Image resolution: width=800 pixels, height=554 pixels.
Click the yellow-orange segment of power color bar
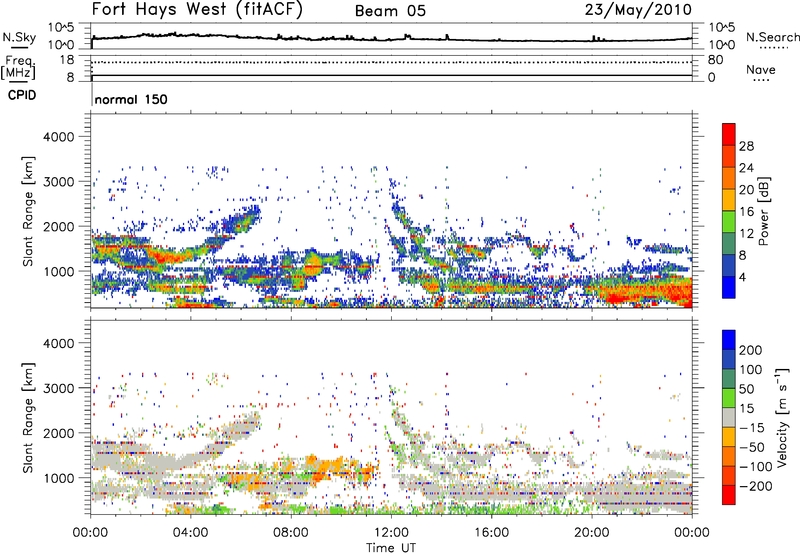click(729, 200)
